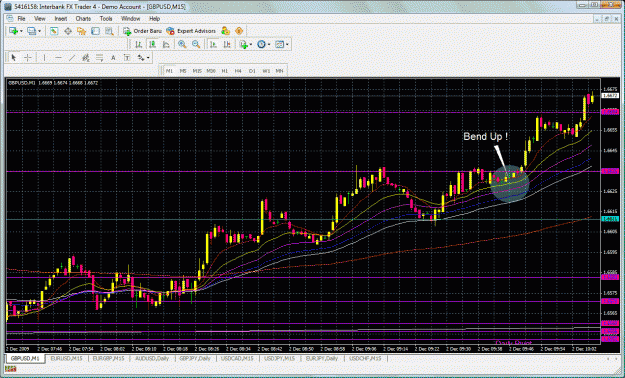Open the Tools menu
The width and height of the screenshot is (625, 378).
tap(106, 19)
